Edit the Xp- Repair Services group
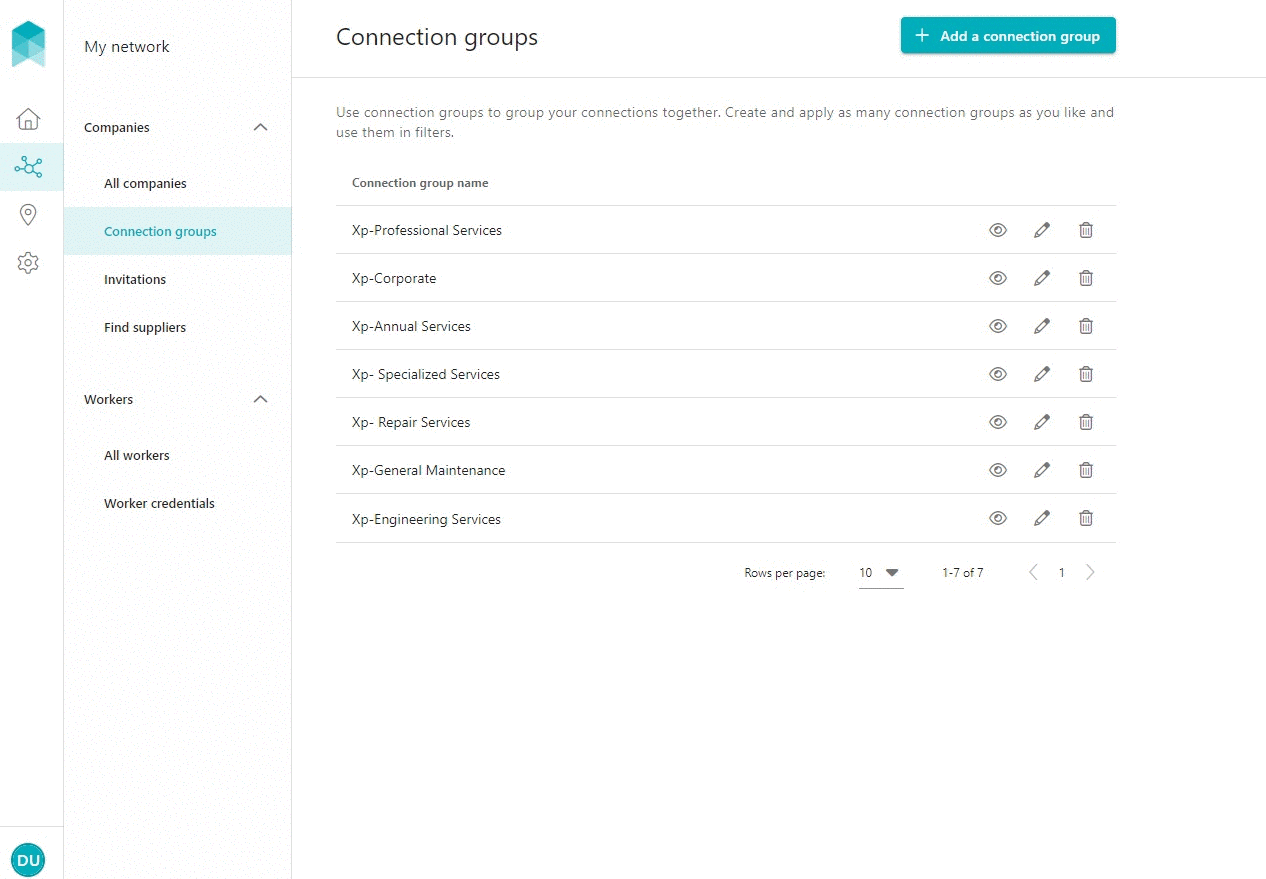The height and width of the screenshot is (879, 1266). 1042,422
